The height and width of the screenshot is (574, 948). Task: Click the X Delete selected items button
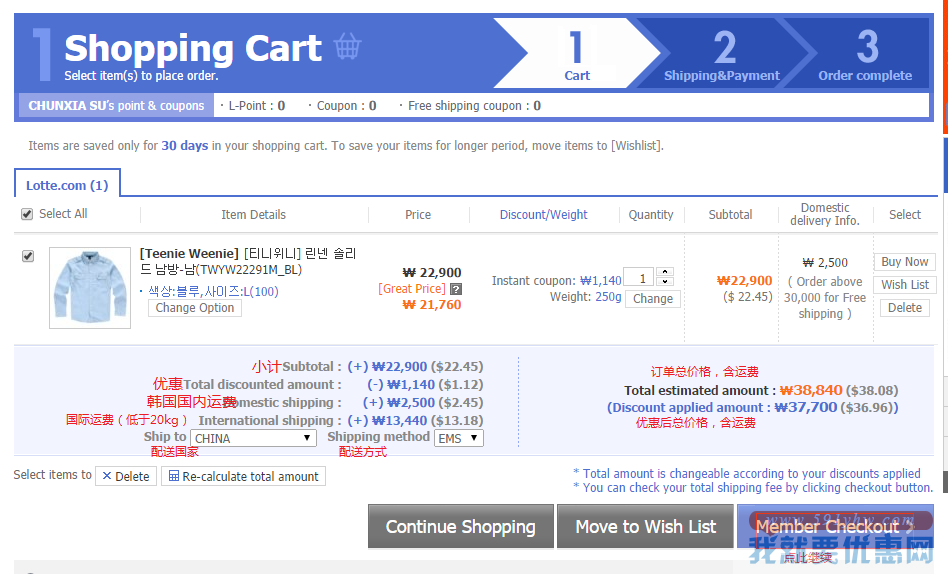(x=126, y=476)
